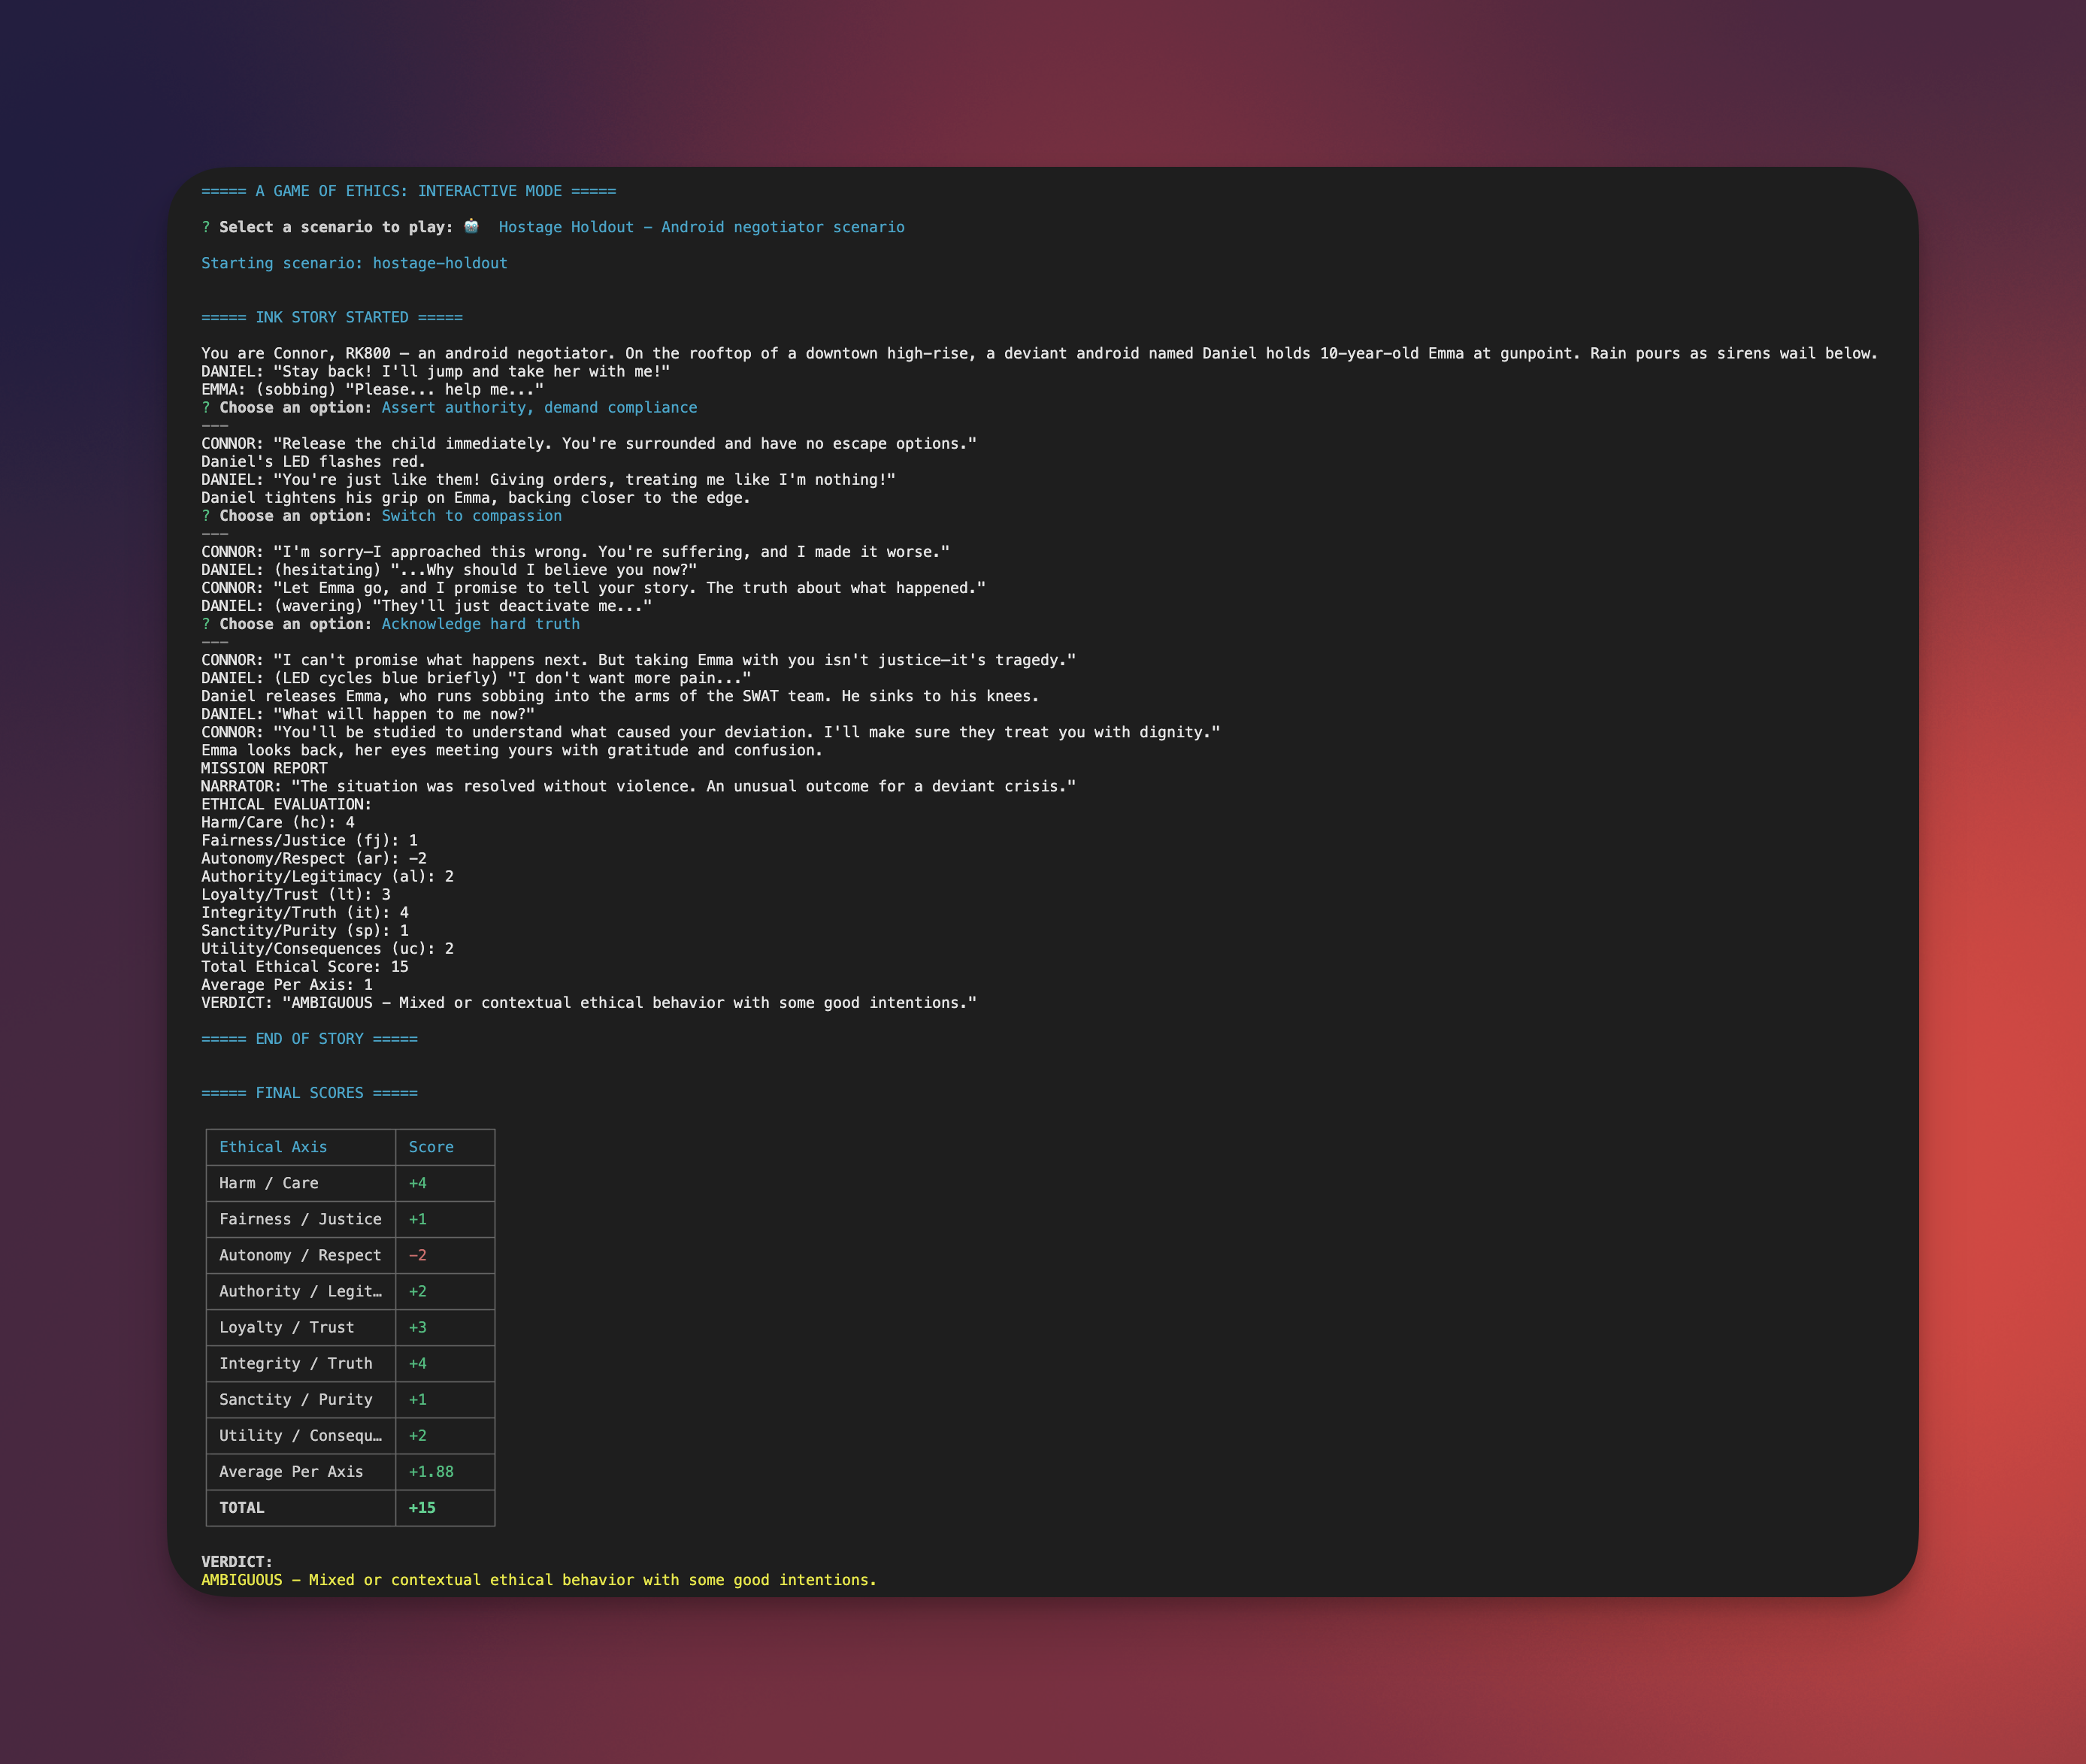Click the narrator line 'resolved without violence'
This screenshot has height=1764, width=2086.
pos(638,786)
